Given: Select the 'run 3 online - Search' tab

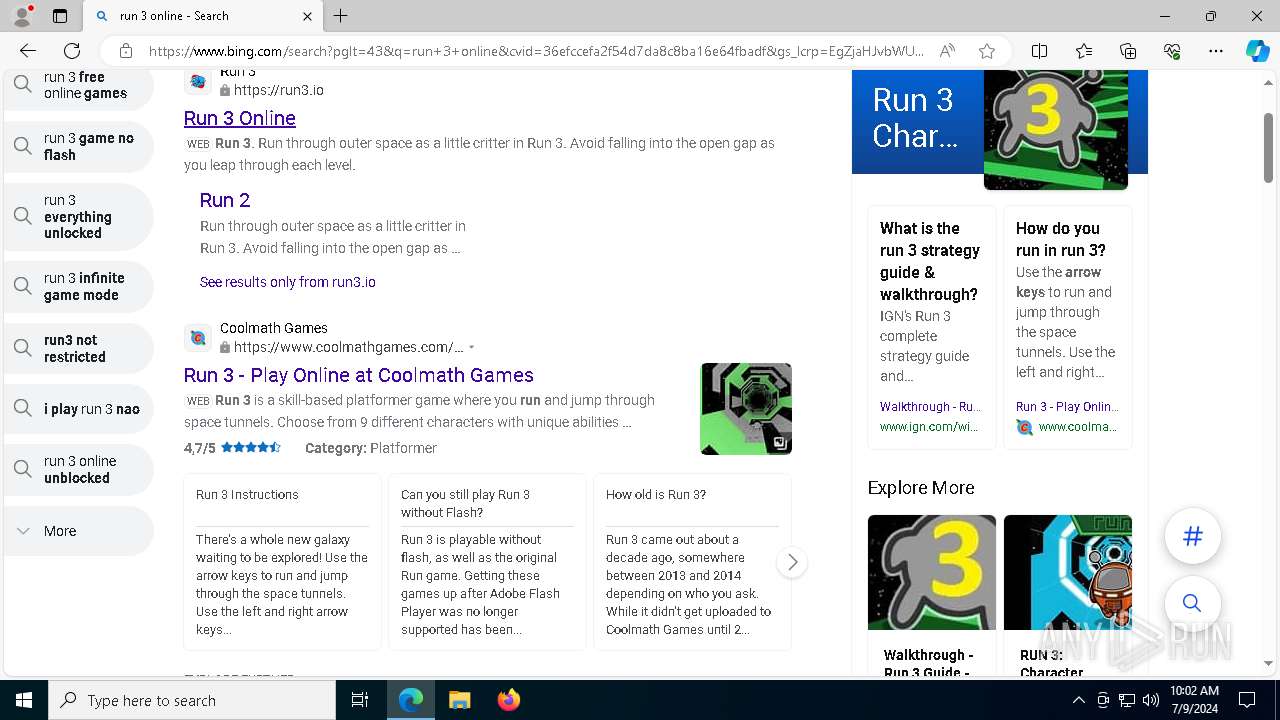Looking at the screenshot, I should coord(202,16).
